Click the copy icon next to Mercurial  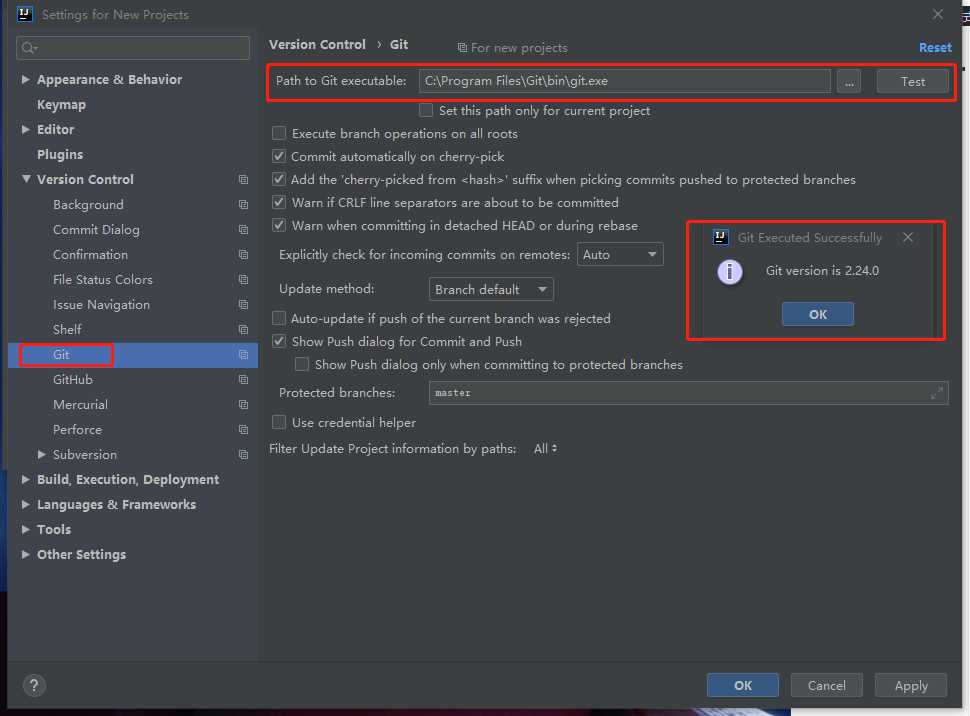click(243, 405)
